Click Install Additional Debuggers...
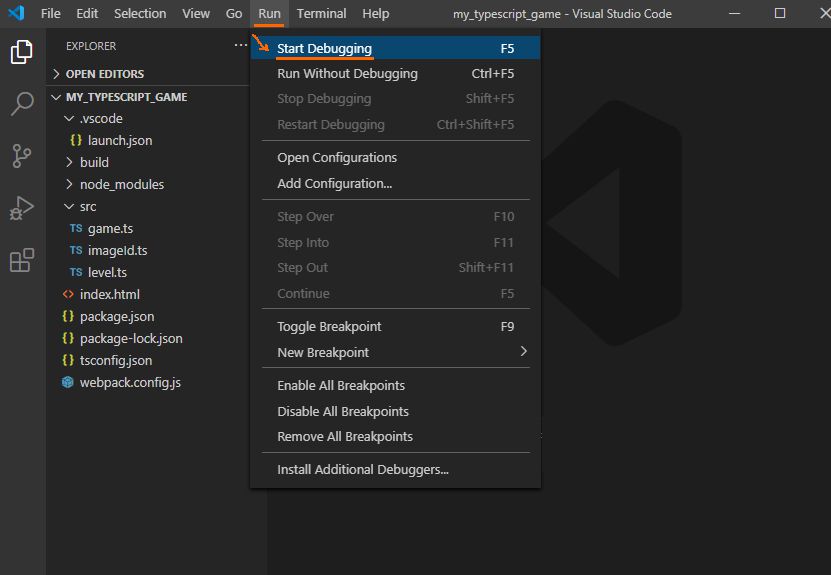The height and width of the screenshot is (575, 831). 362,470
